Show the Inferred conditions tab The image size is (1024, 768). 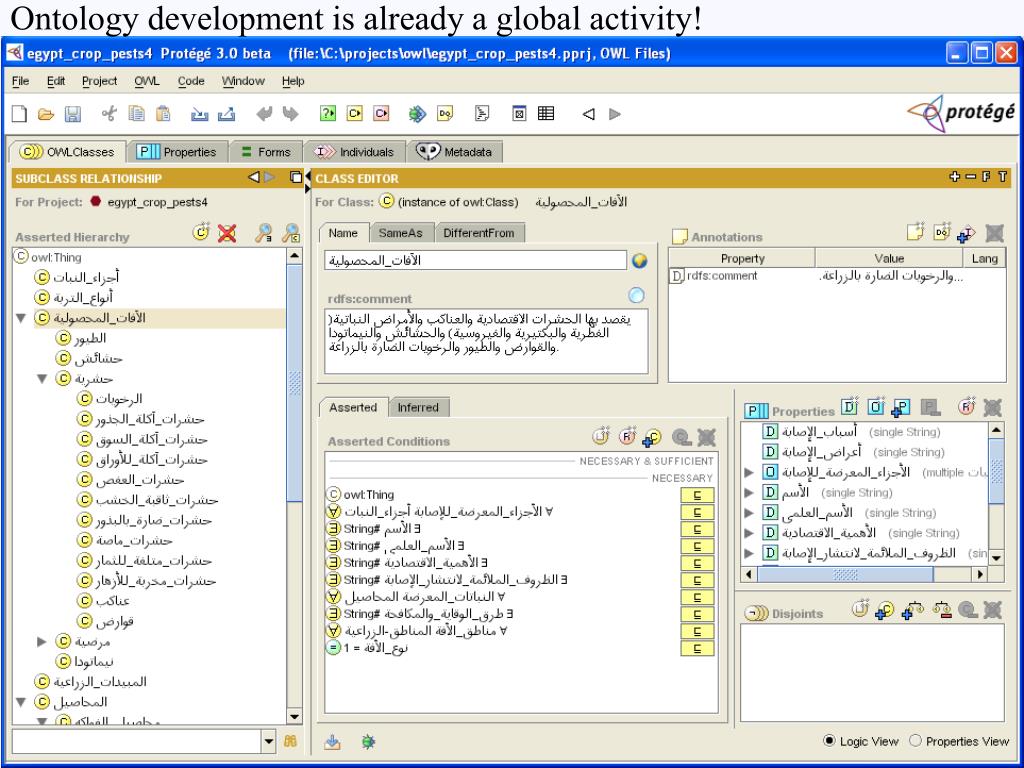point(418,408)
